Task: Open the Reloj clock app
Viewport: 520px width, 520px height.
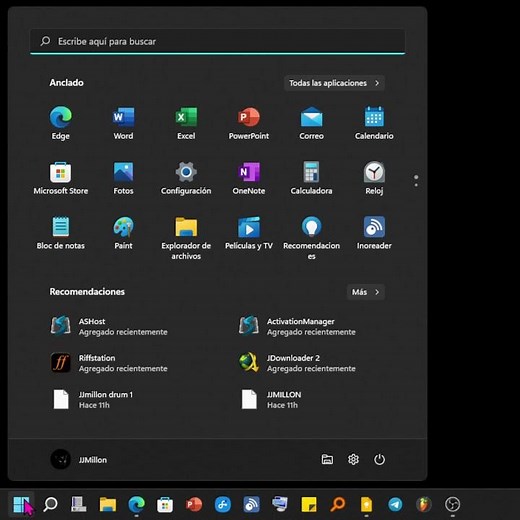Action: pos(374,178)
